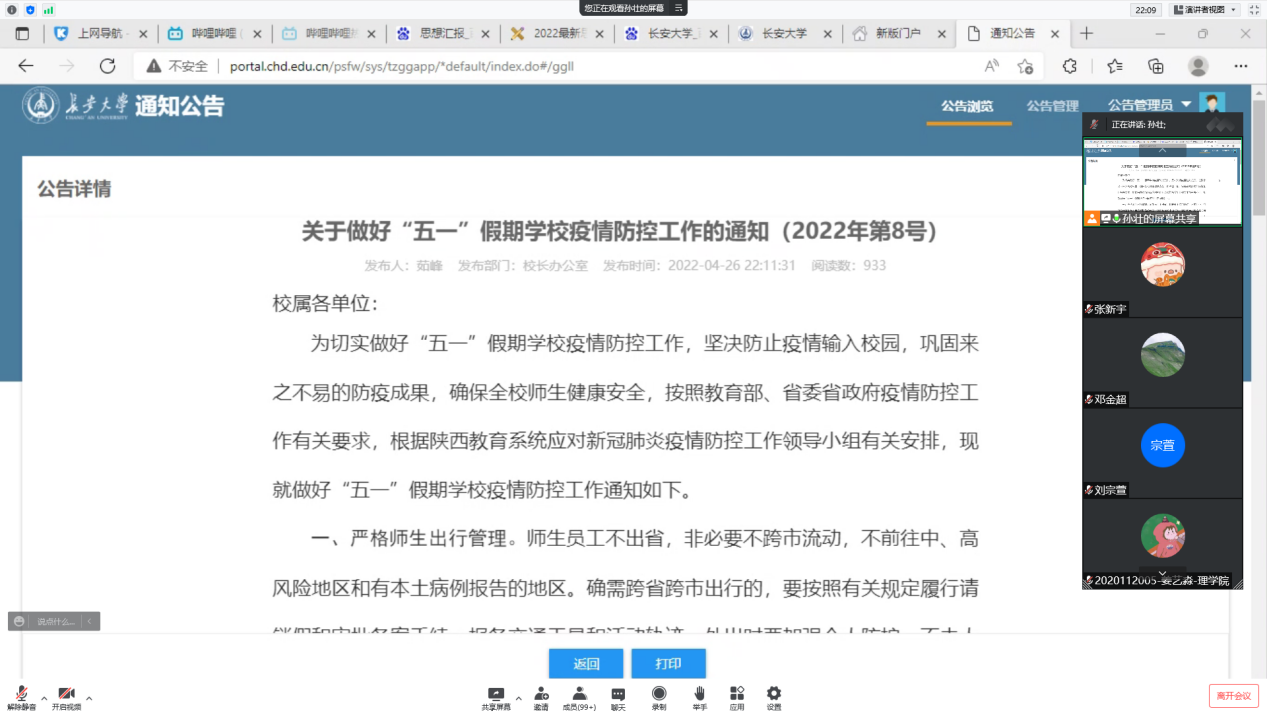Select the 孙壮 screen share thumbnail
The width and height of the screenshot is (1267, 713).
point(1162,182)
